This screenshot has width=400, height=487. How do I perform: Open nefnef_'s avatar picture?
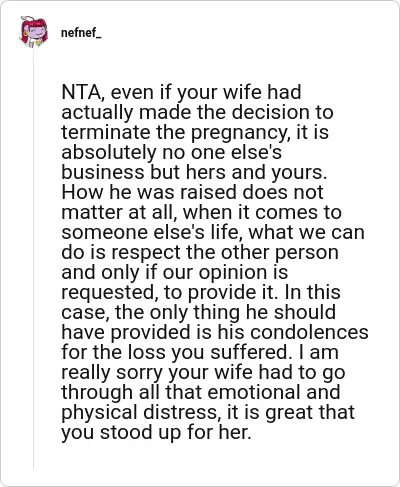pos(34,32)
